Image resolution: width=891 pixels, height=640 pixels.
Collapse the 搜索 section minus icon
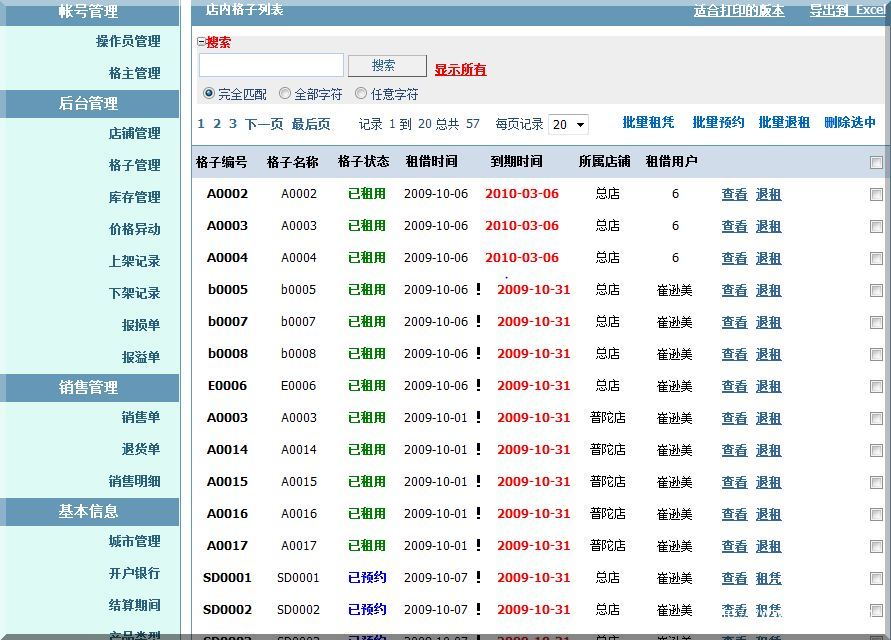click(x=201, y=43)
